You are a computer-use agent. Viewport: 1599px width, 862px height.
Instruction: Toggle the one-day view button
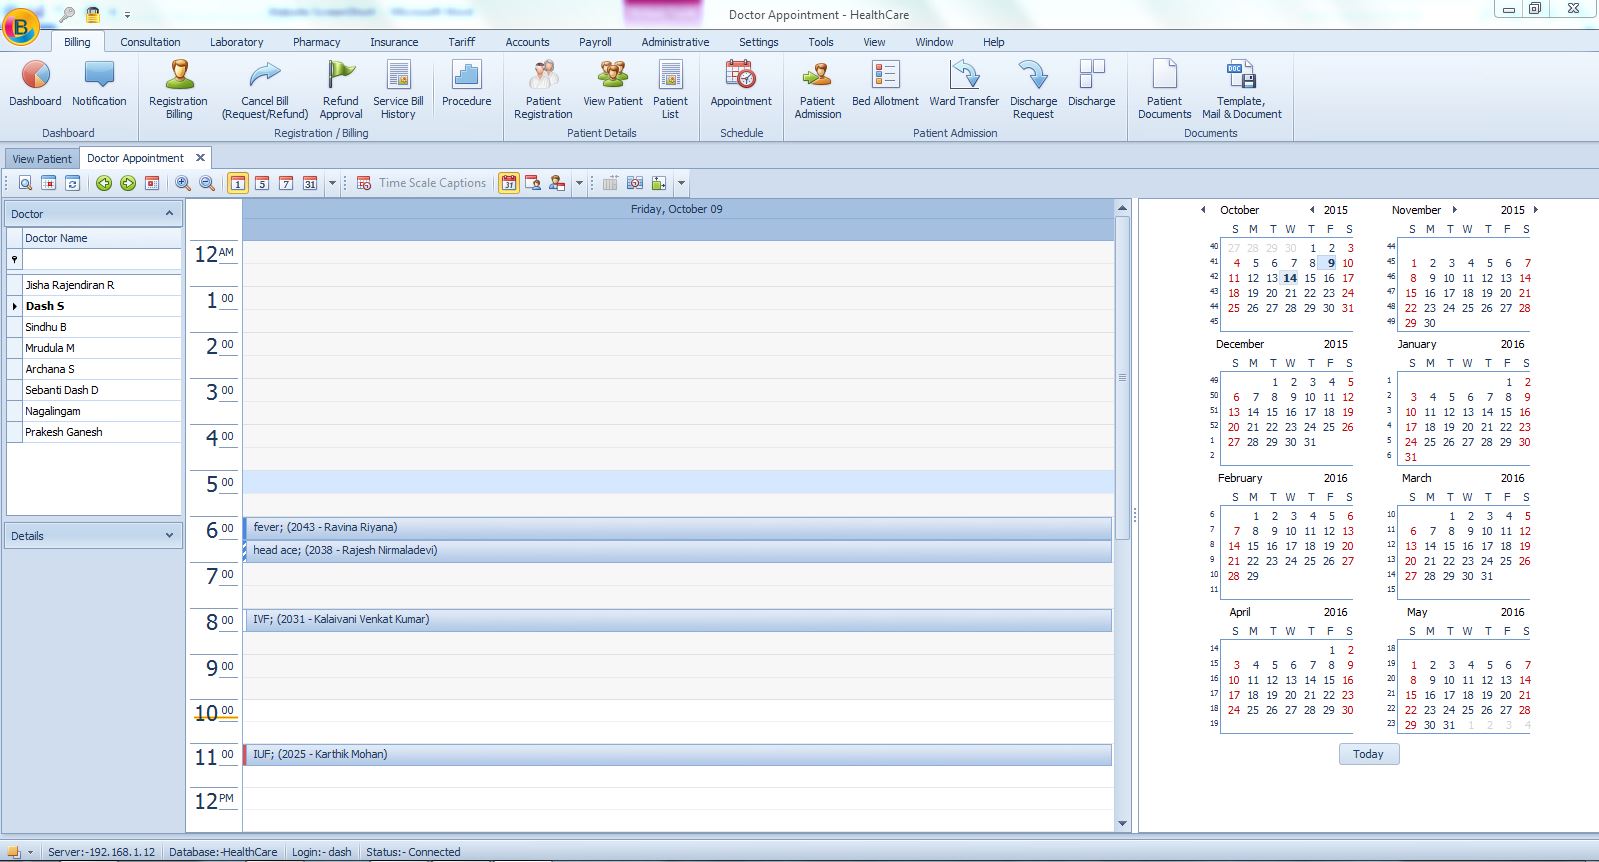click(x=238, y=183)
